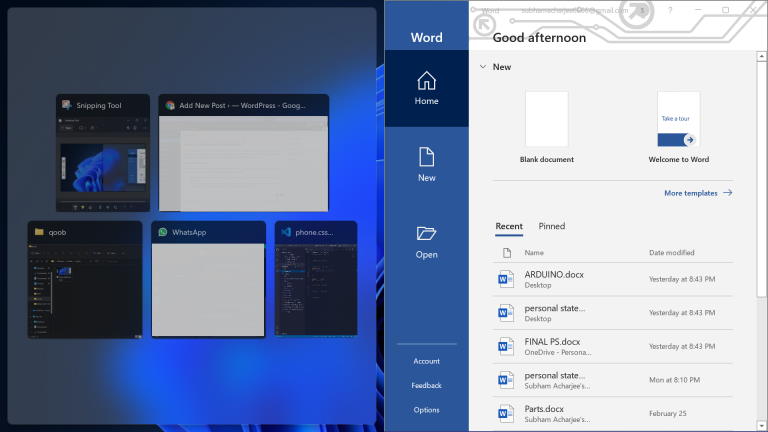
Task: Select the Snipping Tool window thumbnail
Action: coord(103,160)
